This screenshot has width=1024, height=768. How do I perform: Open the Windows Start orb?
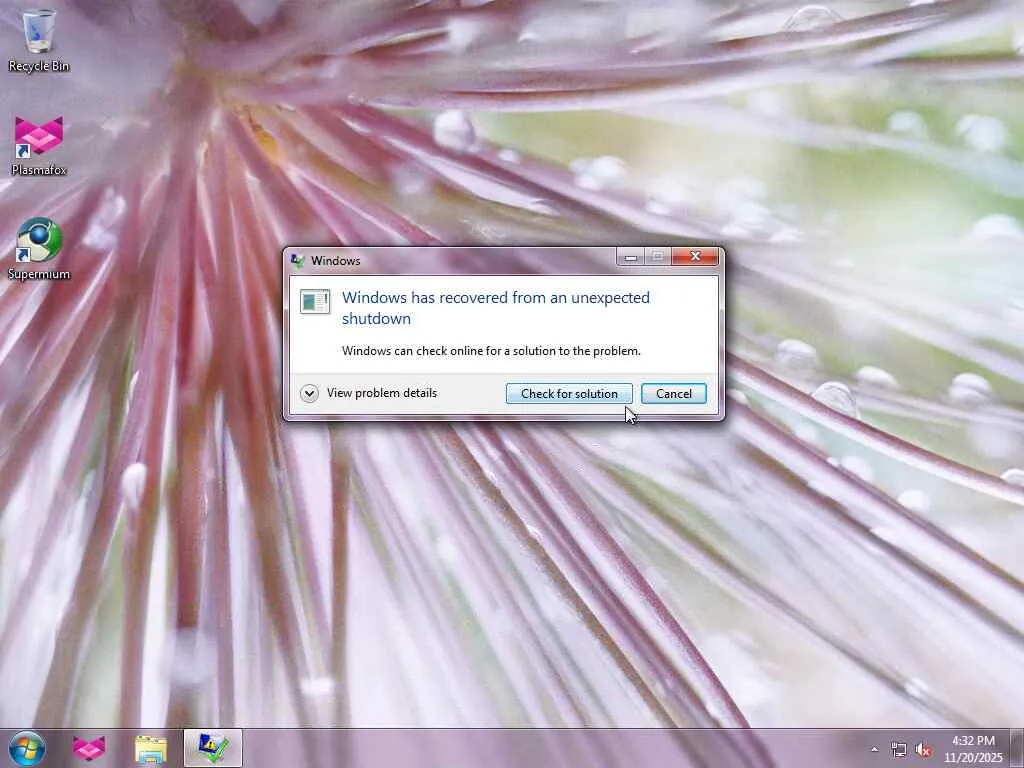[x=27, y=748]
